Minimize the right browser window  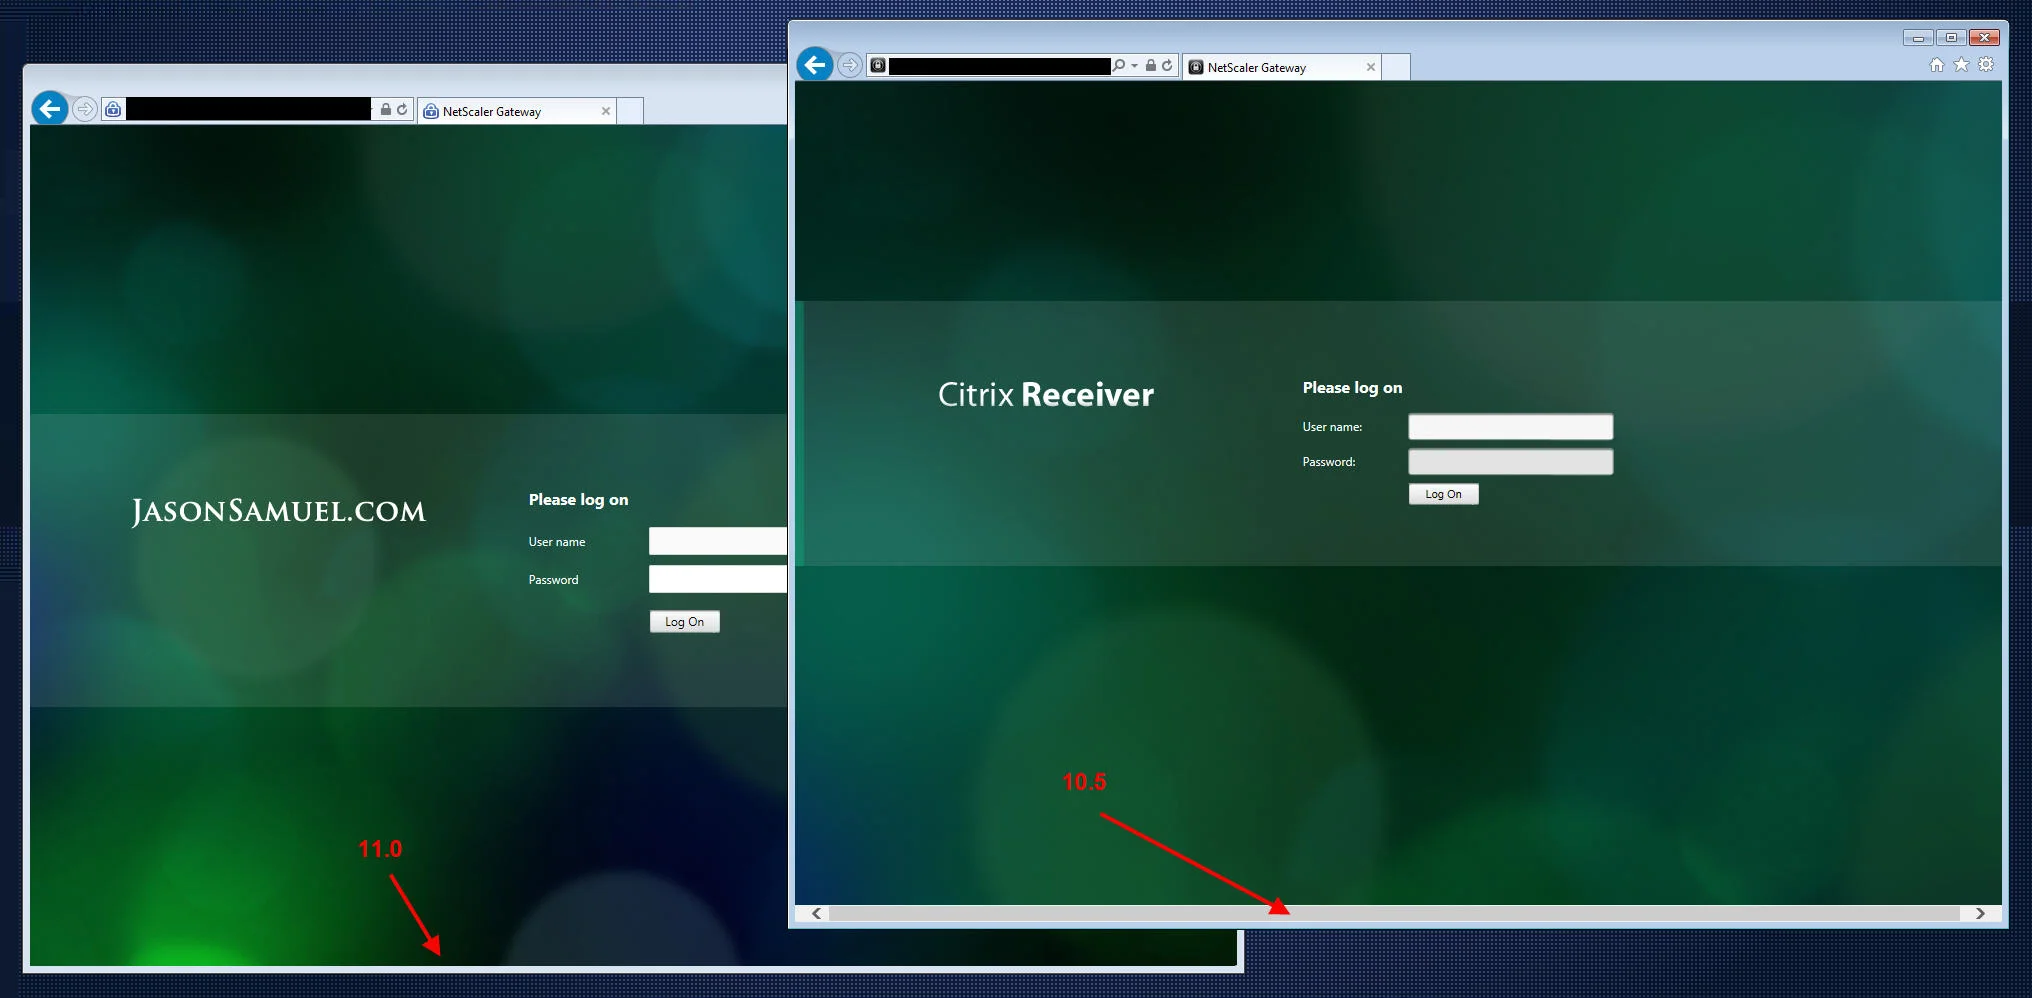[x=1918, y=38]
